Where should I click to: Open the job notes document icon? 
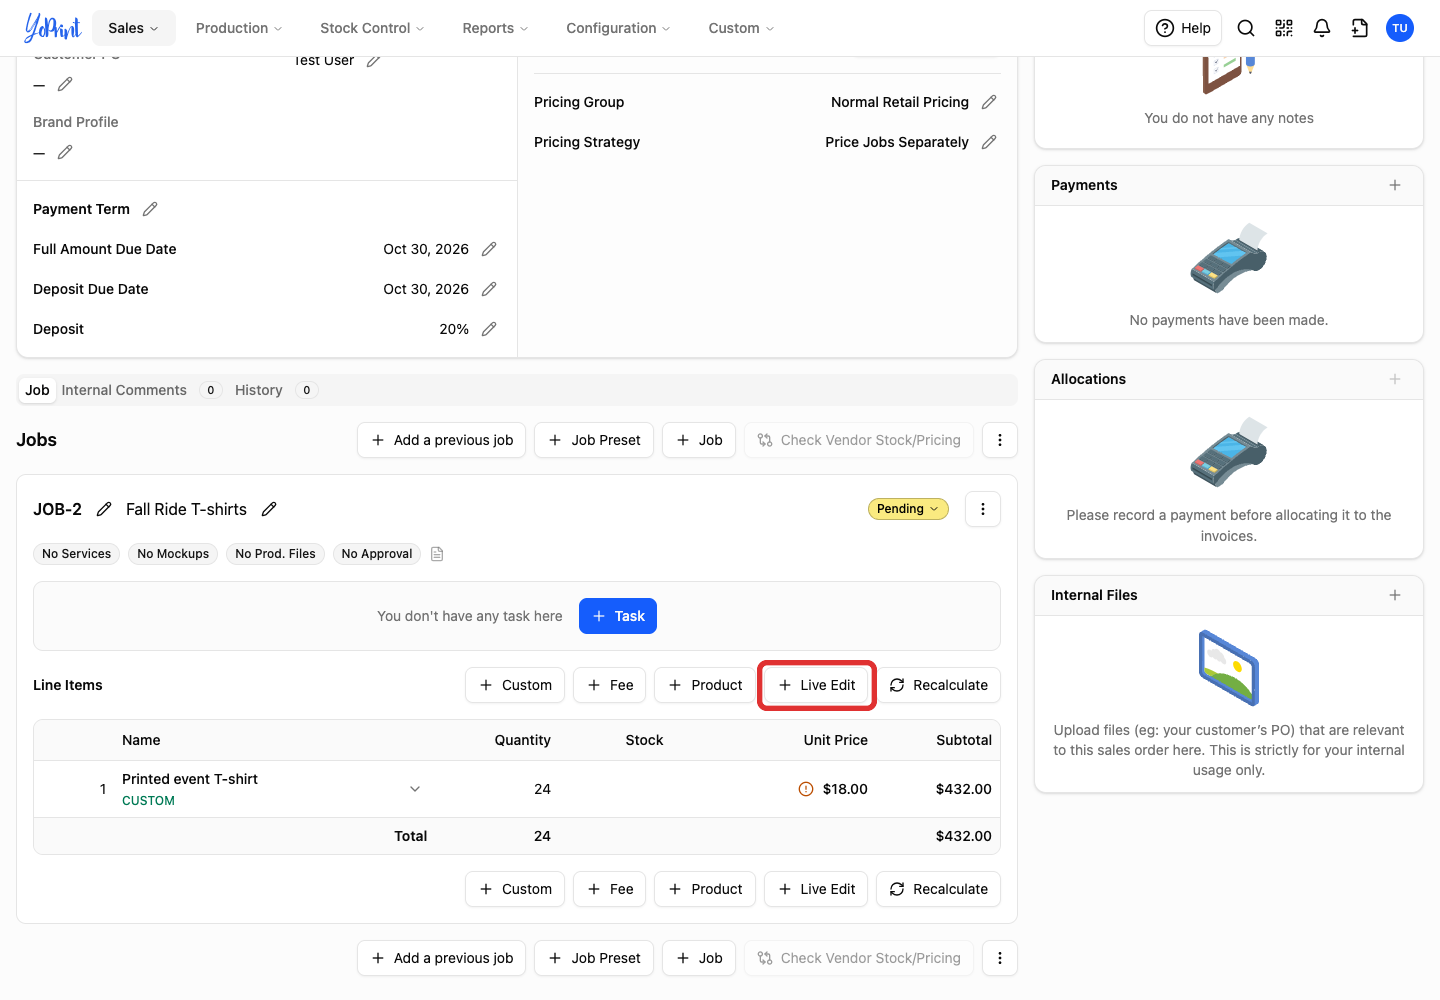point(437,554)
